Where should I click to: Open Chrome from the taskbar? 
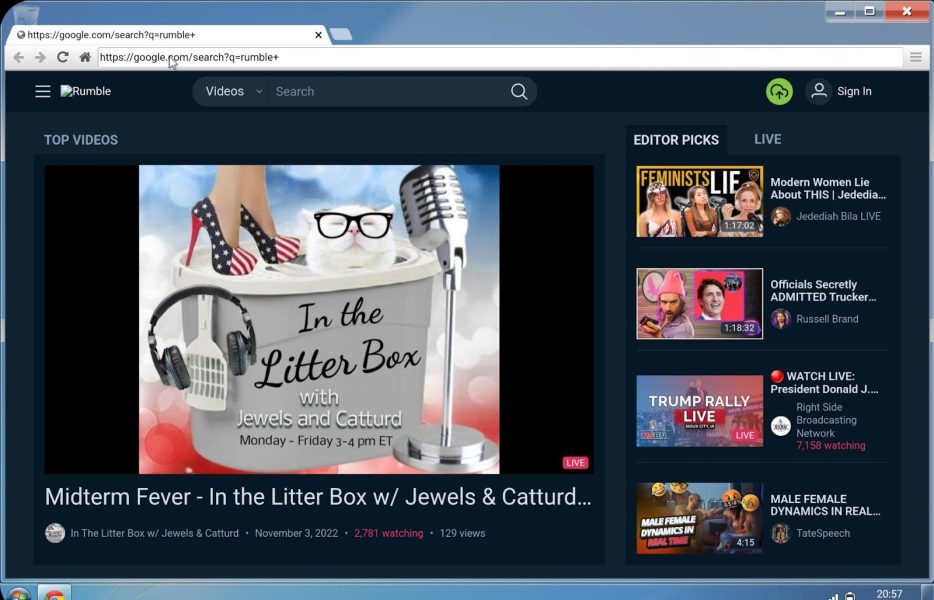coord(55,594)
